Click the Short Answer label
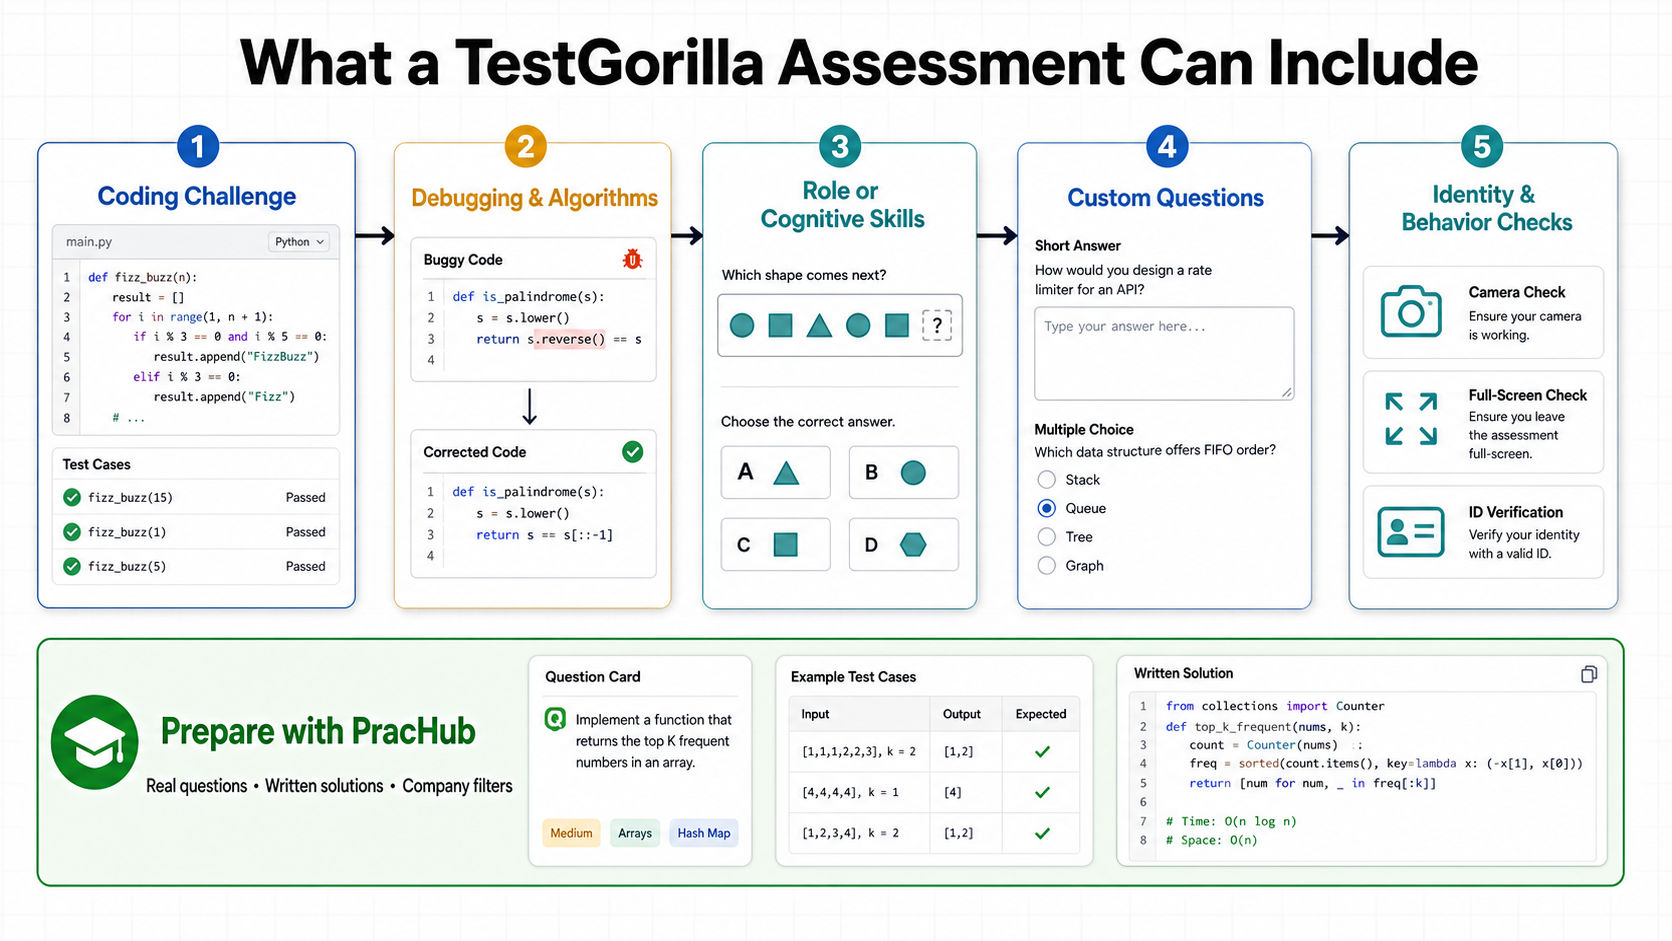The height and width of the screenshot is (941, 1672). (1077, 246)
